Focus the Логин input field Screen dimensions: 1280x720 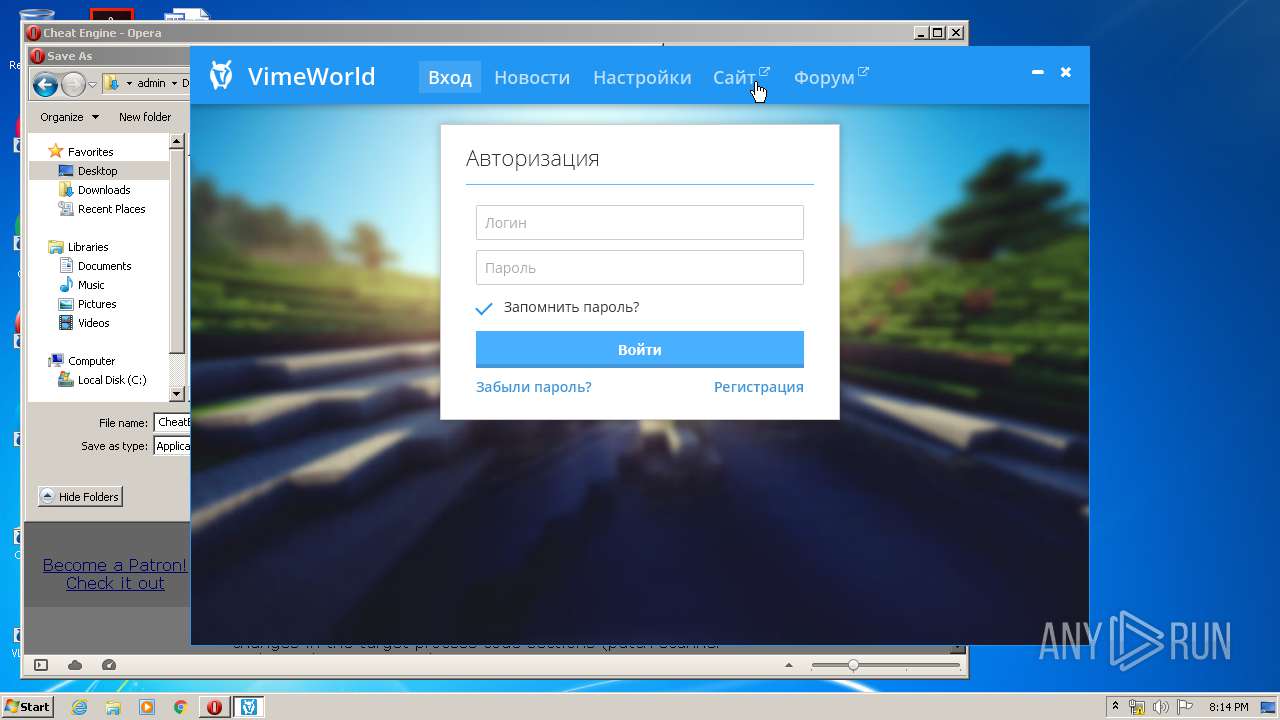click(x=640, y=223)
